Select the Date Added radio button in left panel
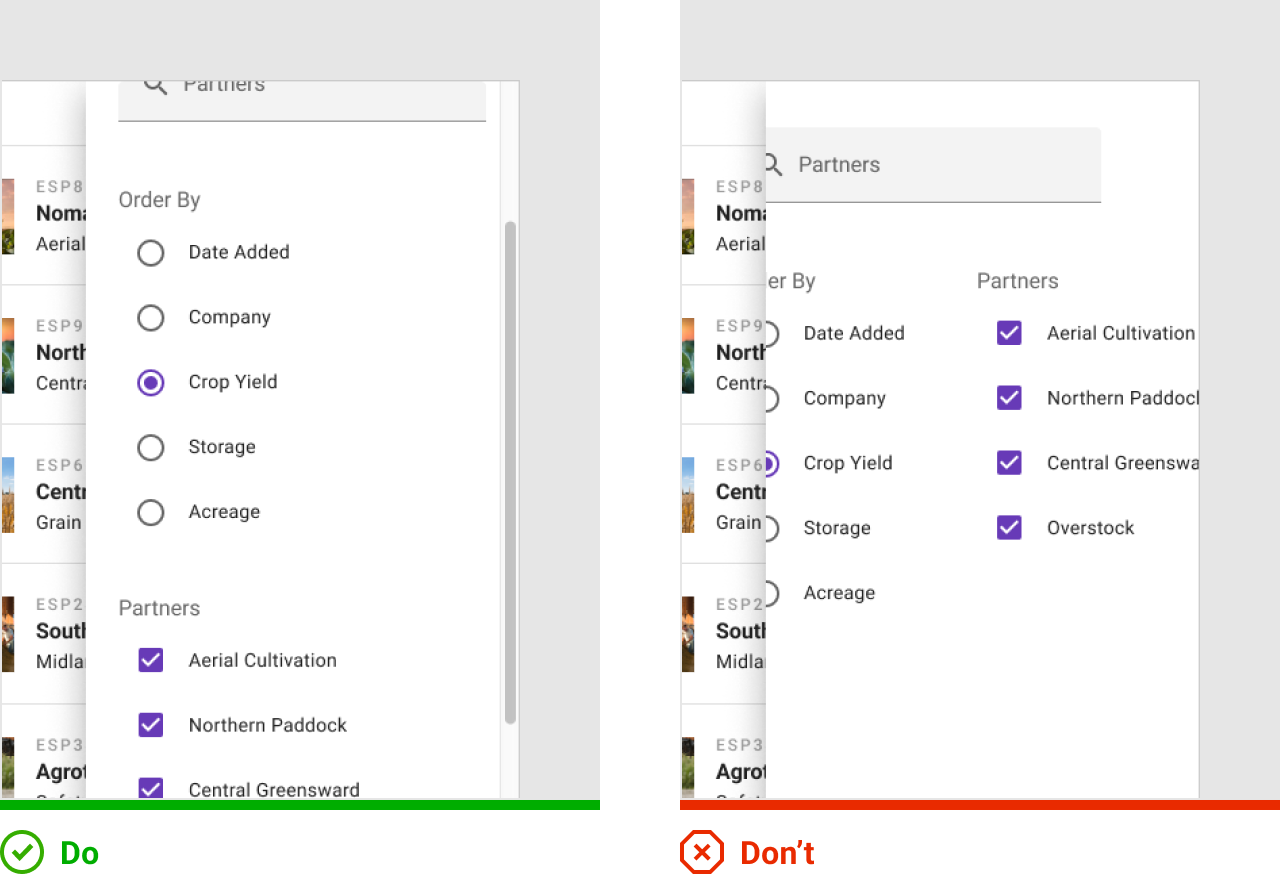The image size is (1280, 890). pos(151,253)
